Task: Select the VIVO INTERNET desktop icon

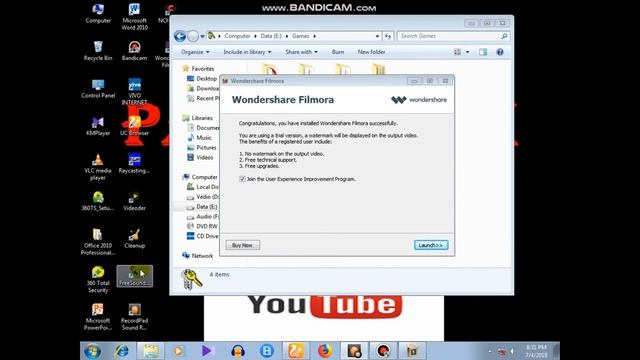Action: point(134,92)
